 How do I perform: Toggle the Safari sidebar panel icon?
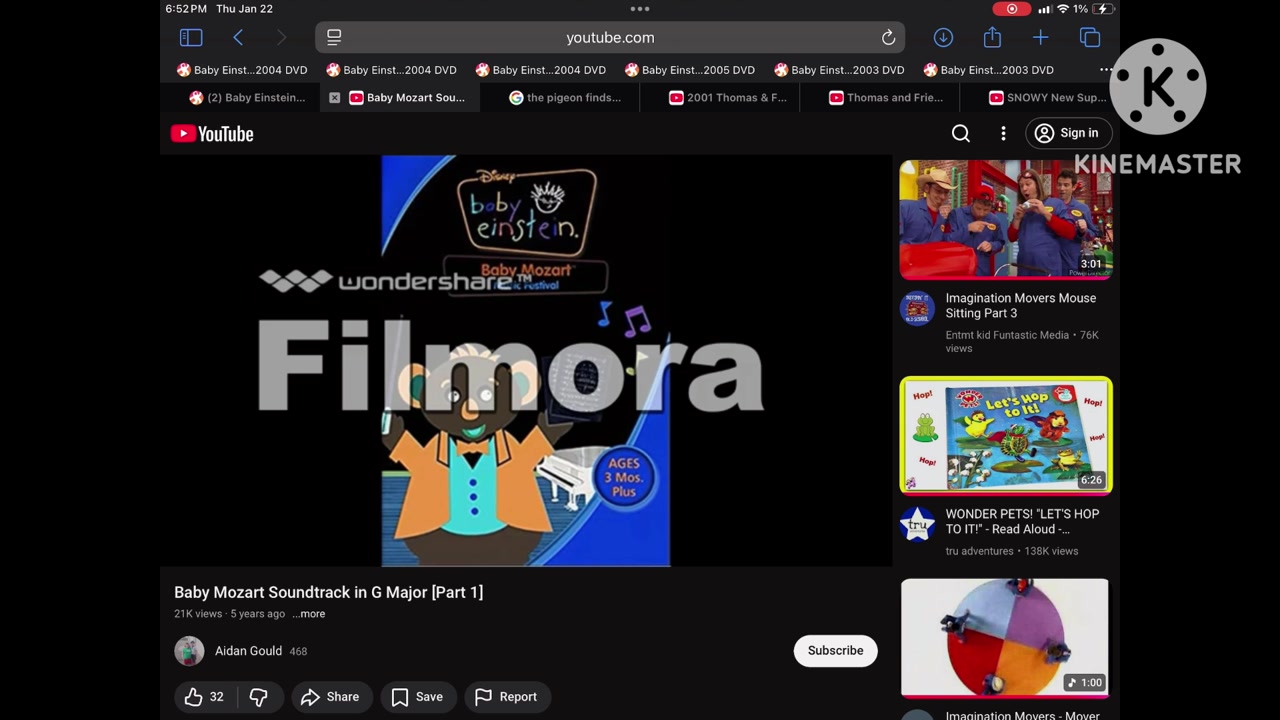(x=191, y=38)
